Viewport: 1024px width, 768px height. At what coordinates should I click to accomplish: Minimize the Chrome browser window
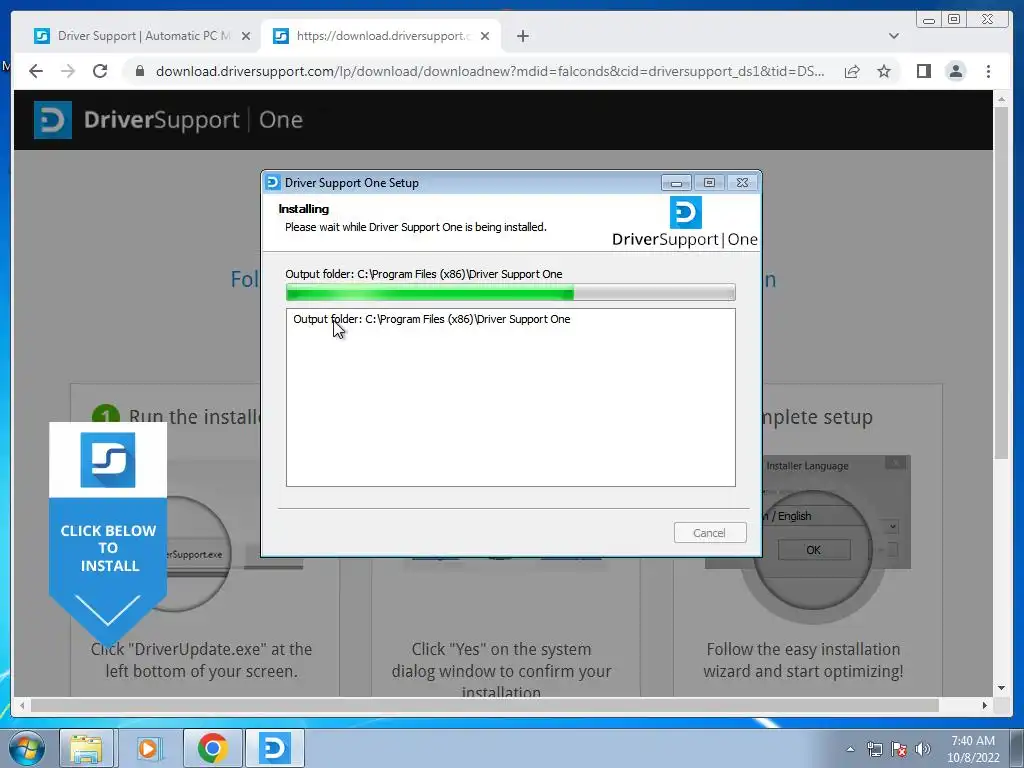point(929,20)
